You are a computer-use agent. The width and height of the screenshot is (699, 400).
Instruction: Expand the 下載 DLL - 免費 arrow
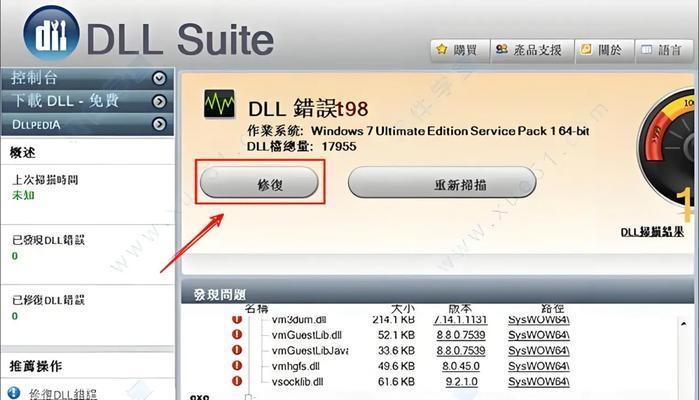click(159, 102)
